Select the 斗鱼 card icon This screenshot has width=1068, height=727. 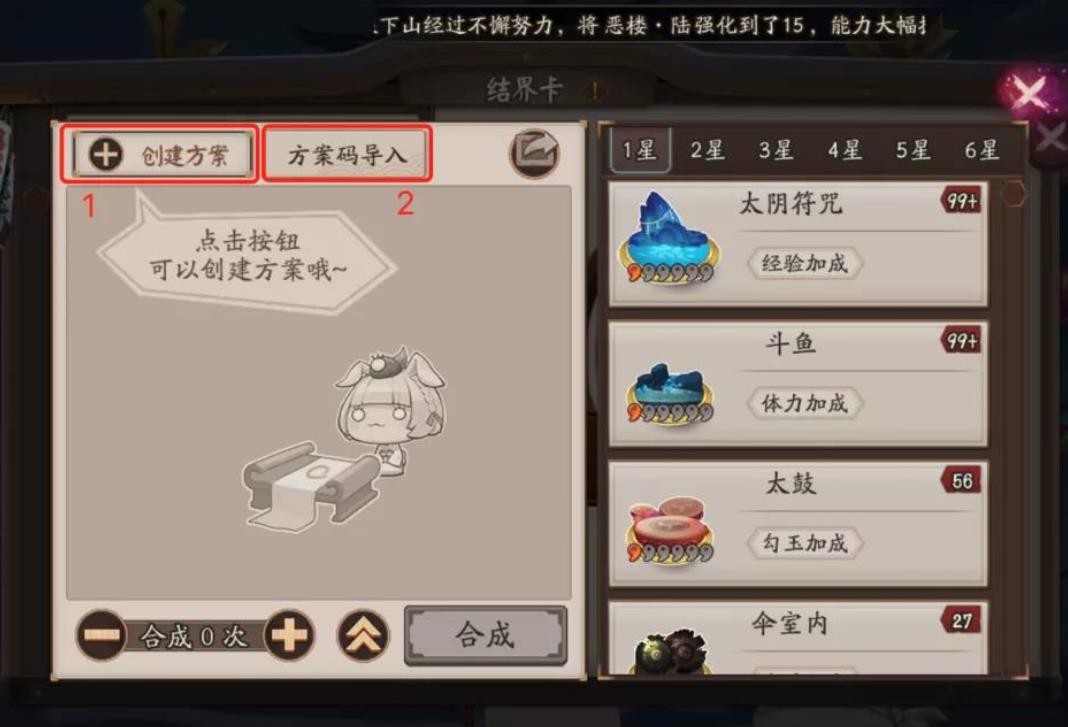point(670,393)
